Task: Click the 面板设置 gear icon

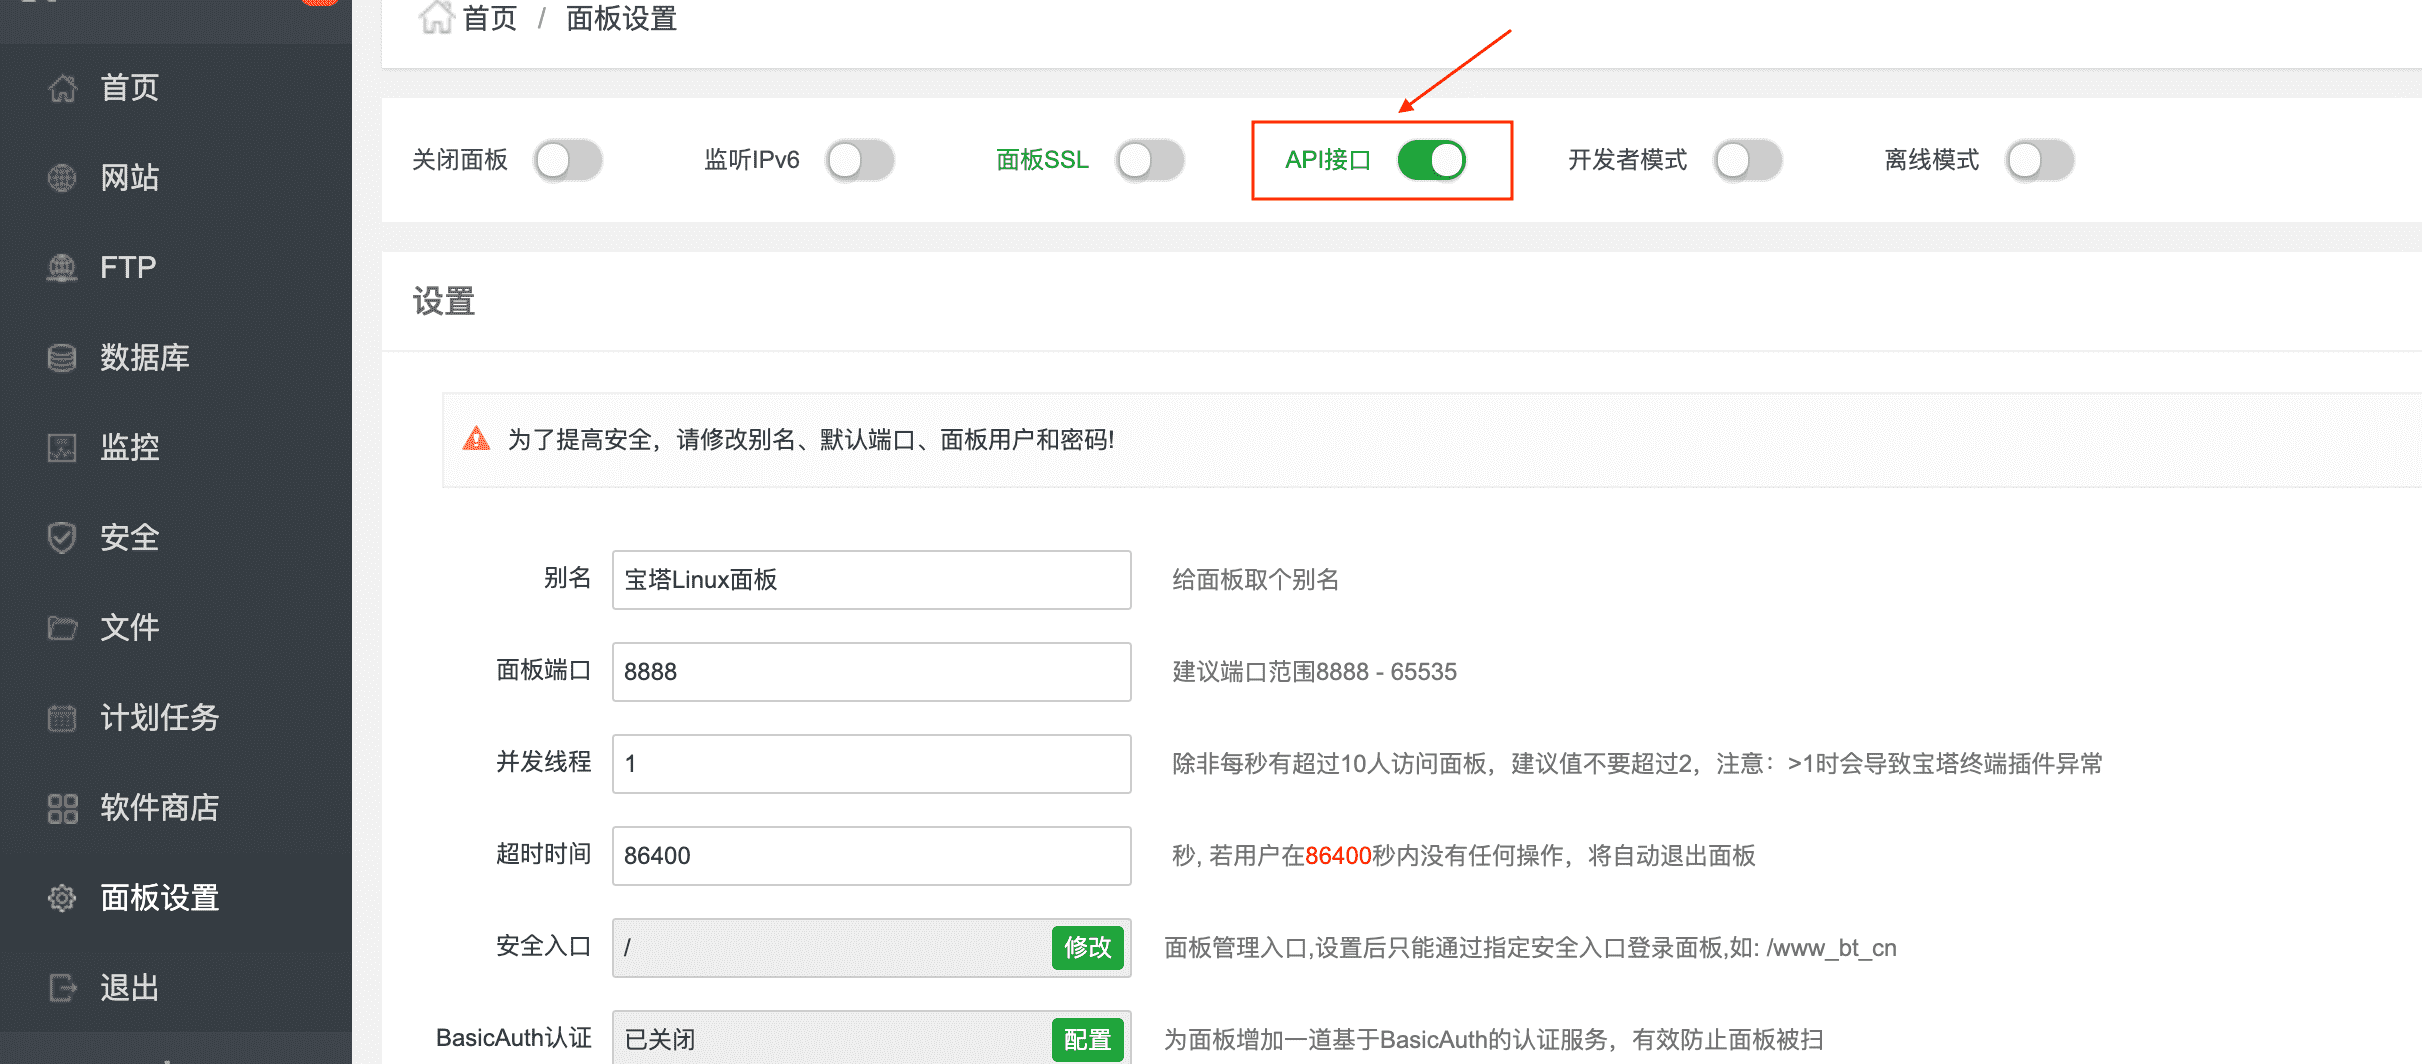Action: [62, 898]
